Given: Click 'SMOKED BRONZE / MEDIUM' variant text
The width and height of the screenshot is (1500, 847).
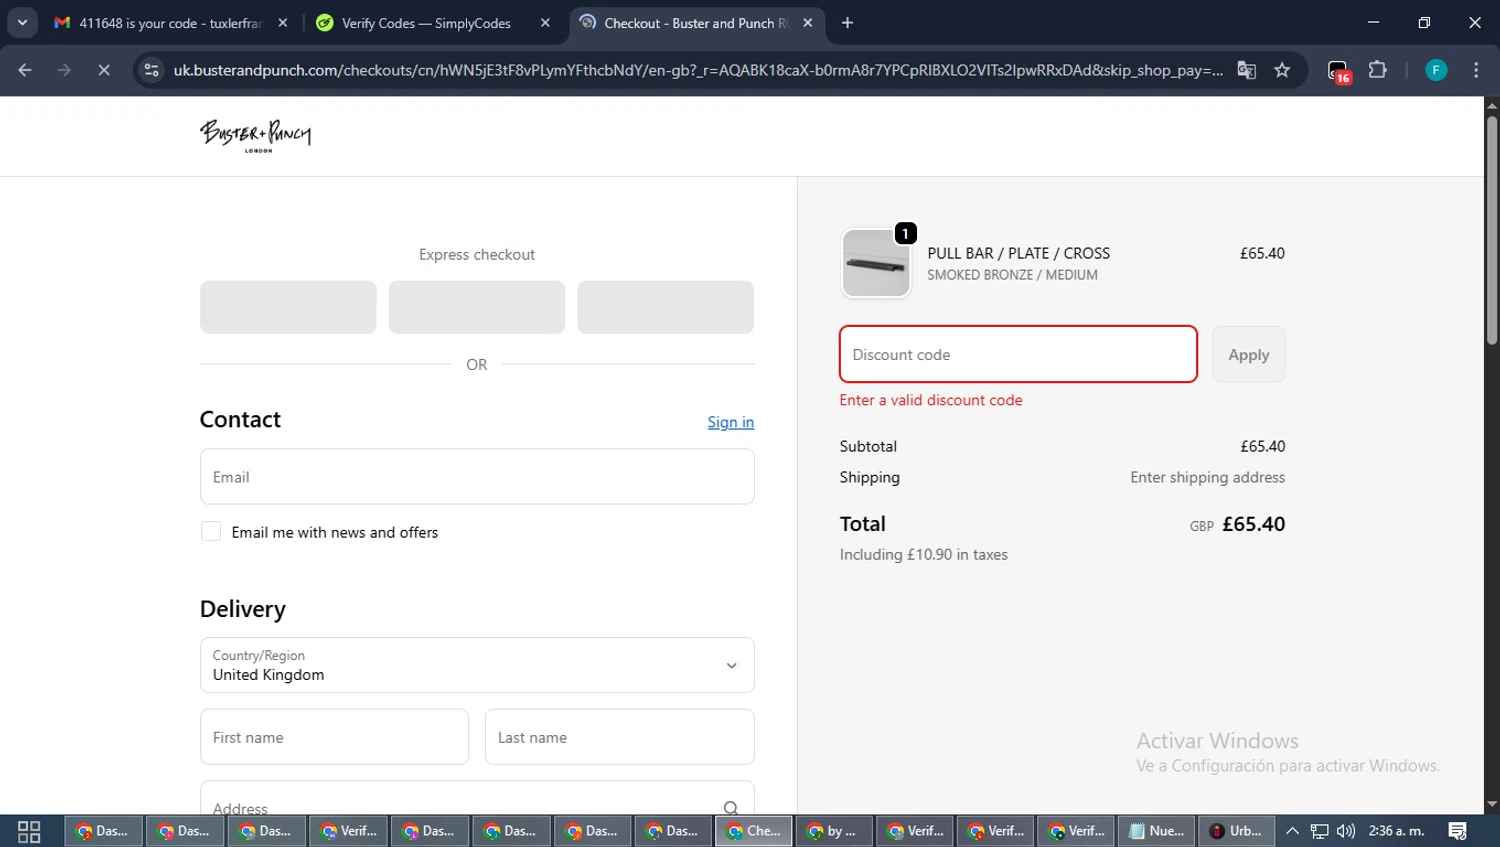Looking at the screenshot, I should pyautogui.click(x=1012, y=275).
